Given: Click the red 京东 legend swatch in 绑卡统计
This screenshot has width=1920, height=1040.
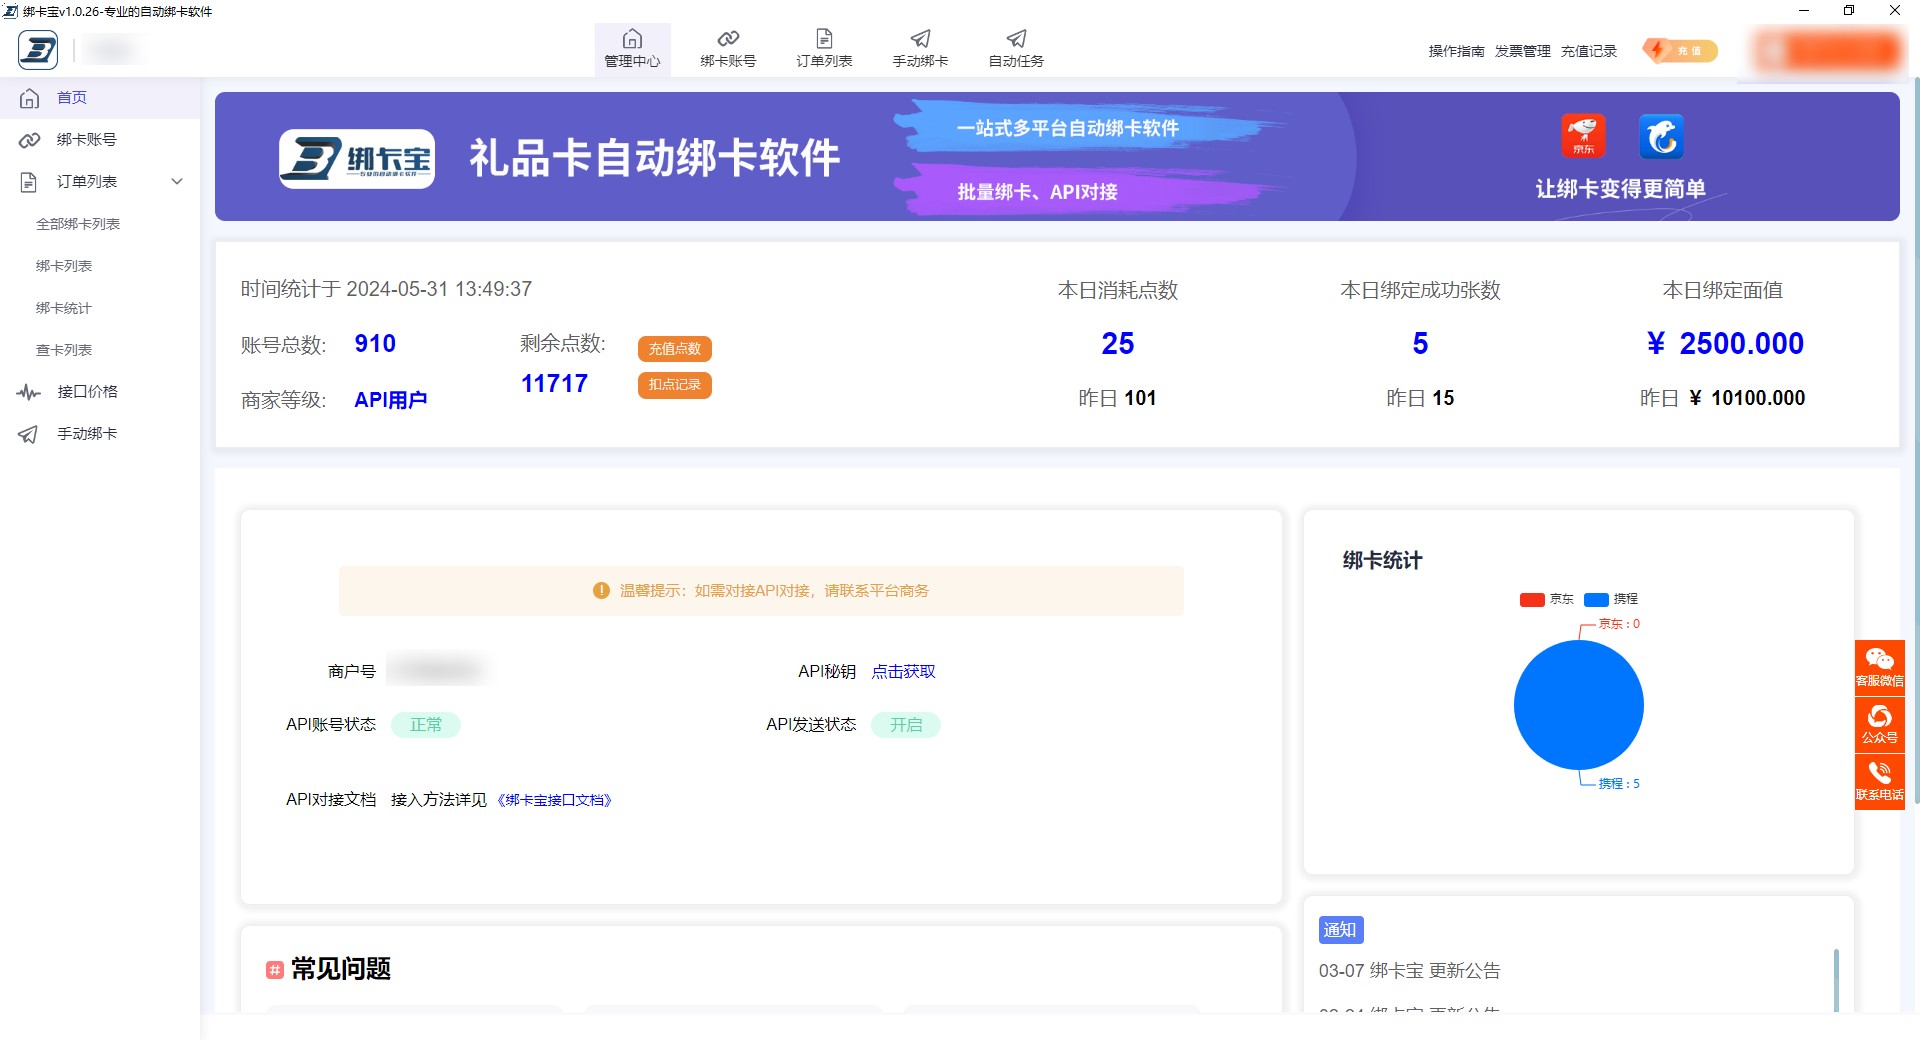Looking at the screenshot, I should point(1531,598).
